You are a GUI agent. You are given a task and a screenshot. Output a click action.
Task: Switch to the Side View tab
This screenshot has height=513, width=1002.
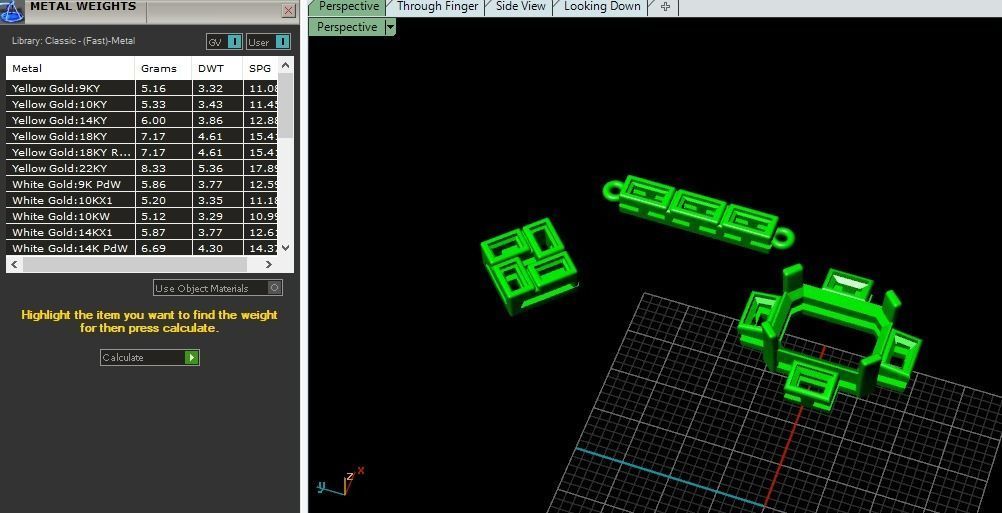click(x=521, y=7)
